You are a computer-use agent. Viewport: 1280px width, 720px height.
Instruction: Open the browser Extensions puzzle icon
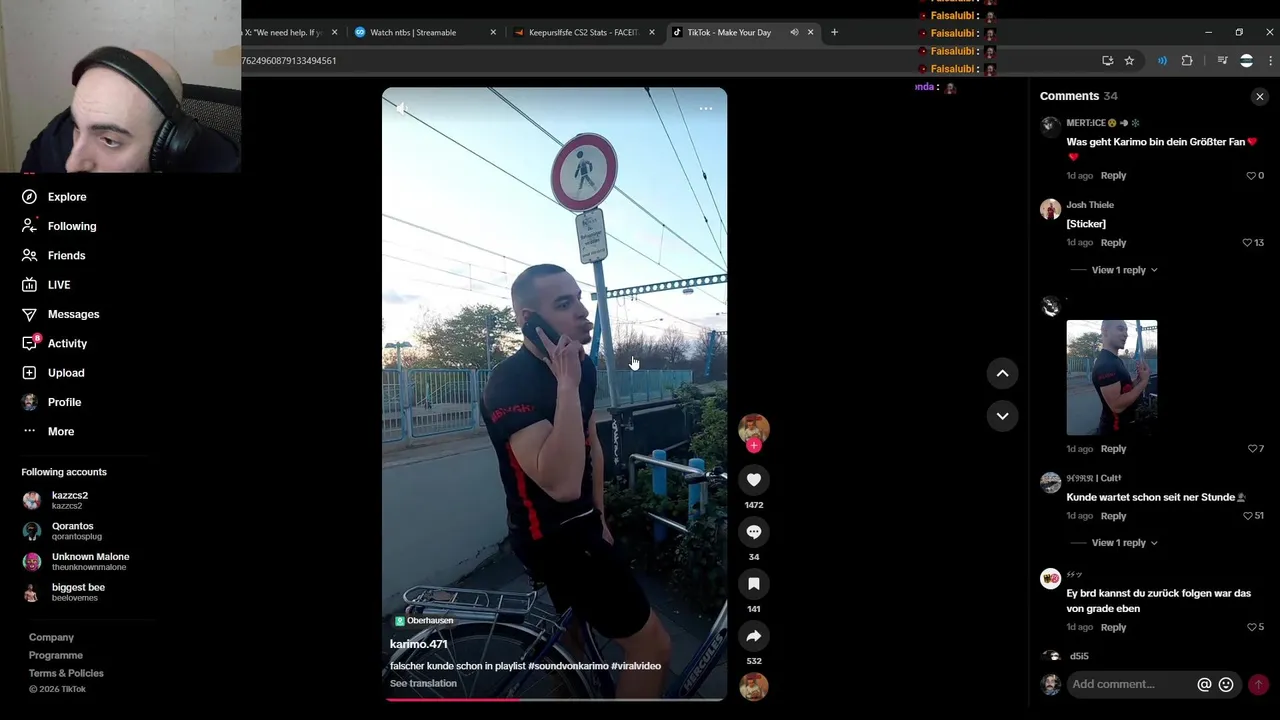[x=1187, y=61]
